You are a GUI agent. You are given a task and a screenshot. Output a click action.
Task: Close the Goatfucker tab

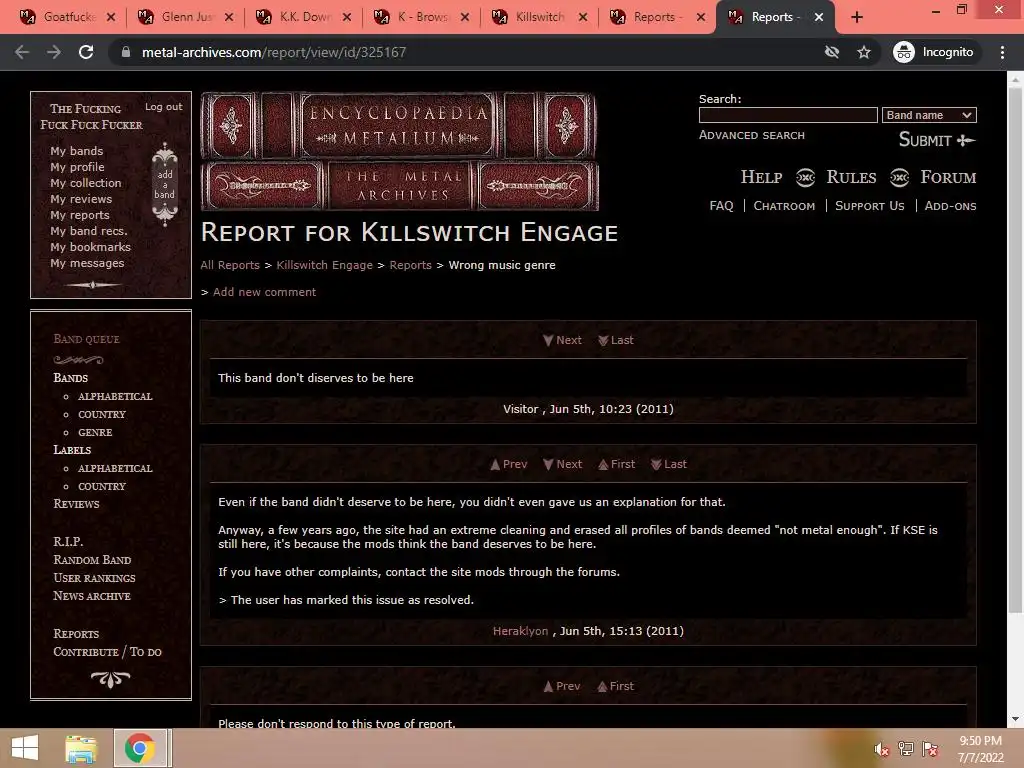coord(111,17)
